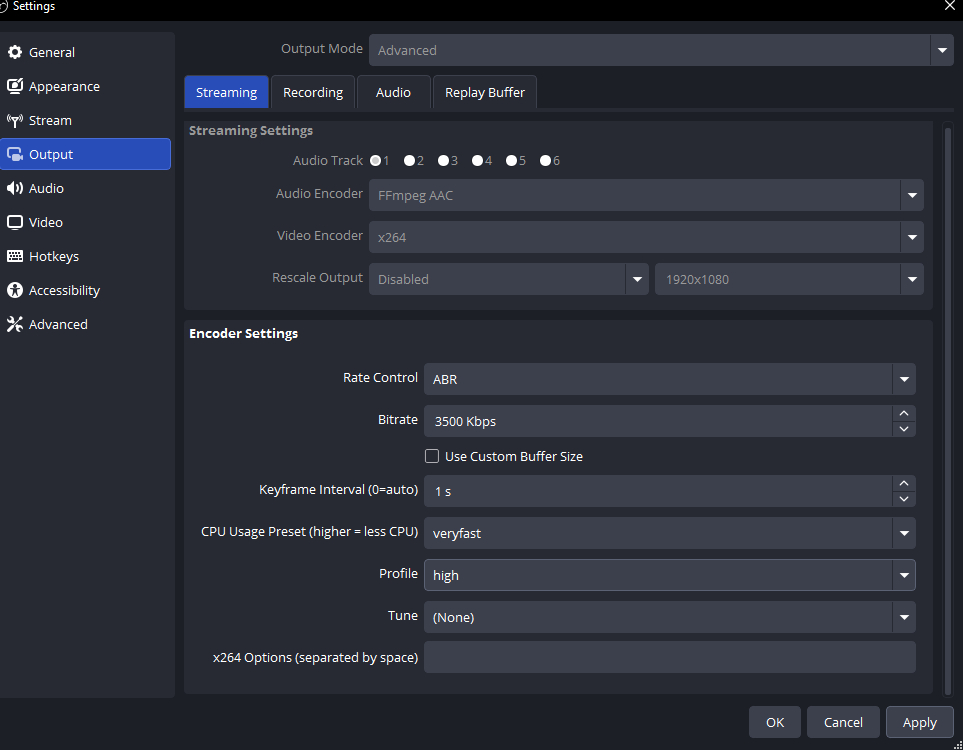Image resolution: width=963 pixels, height=750 pixels.
Task: Open Accessibility settings icon
Action: click(15, 290)
